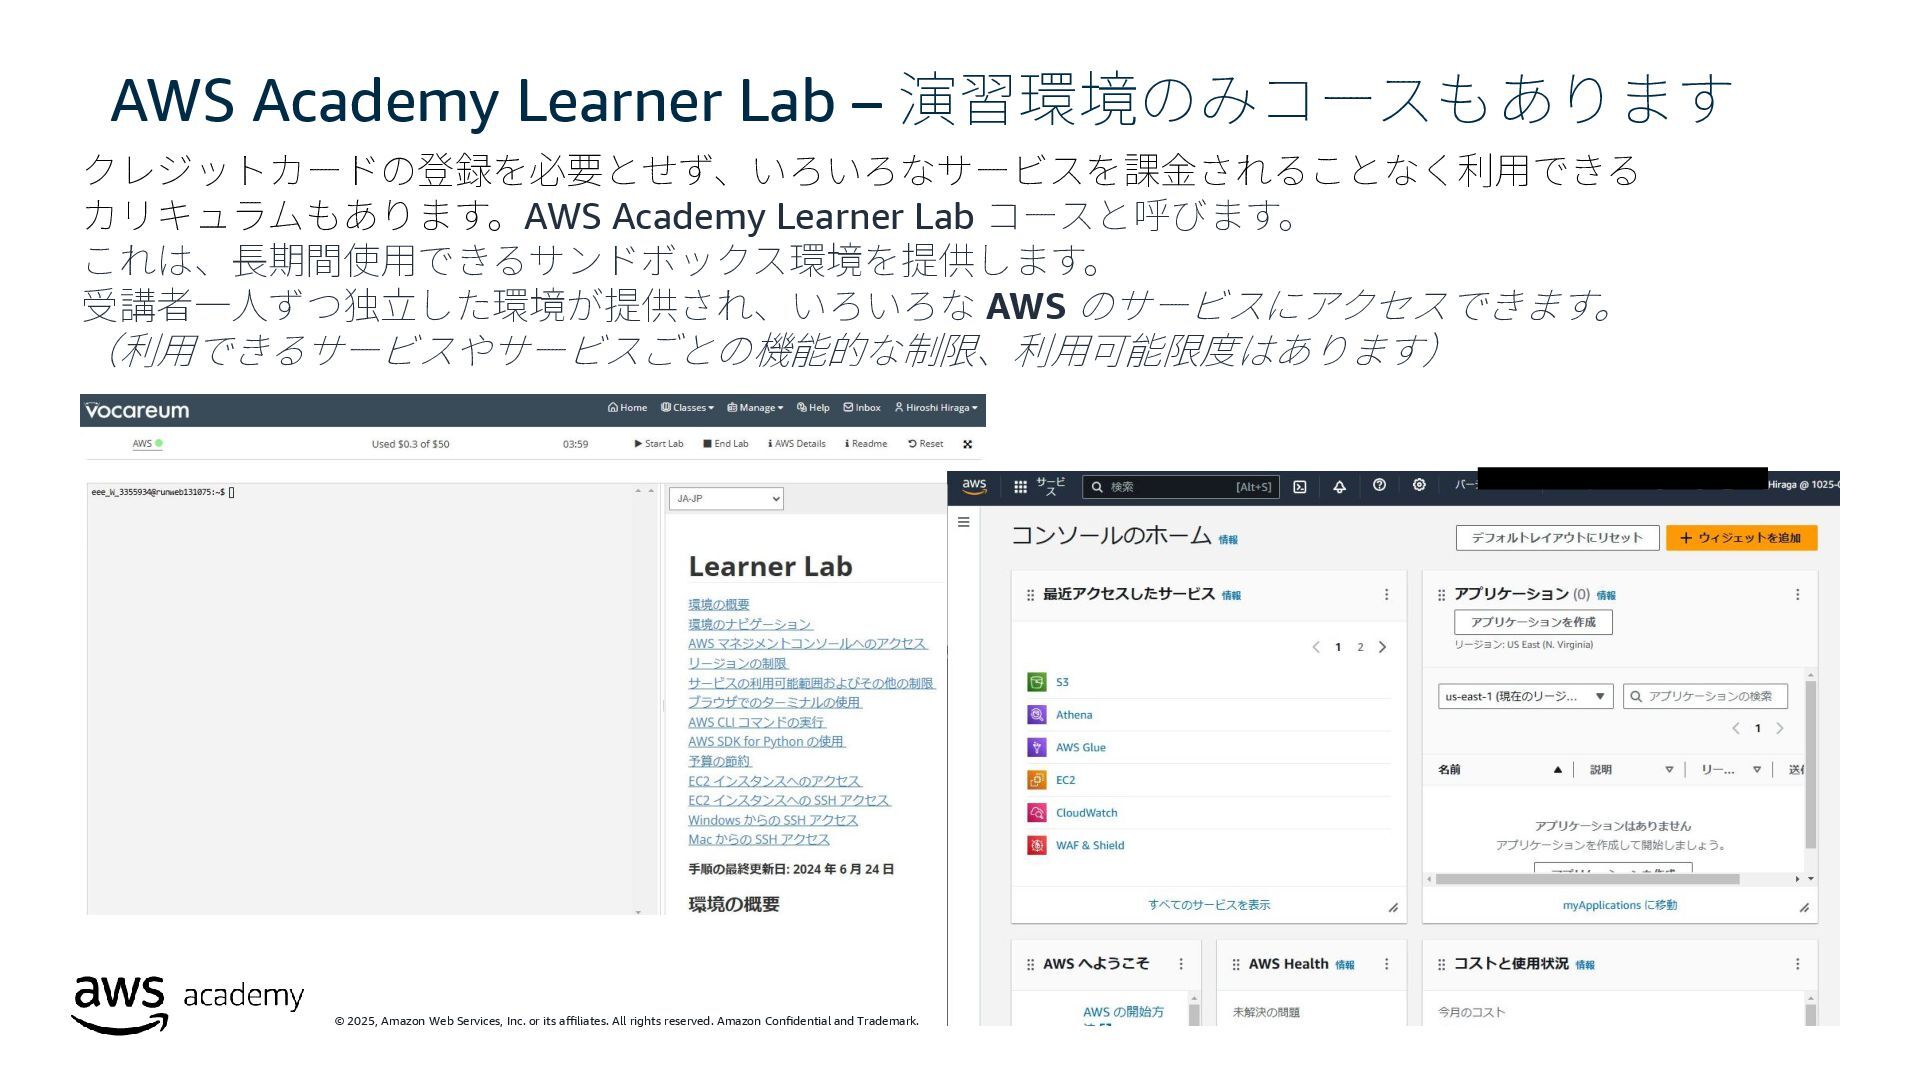Focus the アプリケーションの検索 field
Image resolution: width=1920 pixels, height=1080 pixels.
tap(1705, 696)
